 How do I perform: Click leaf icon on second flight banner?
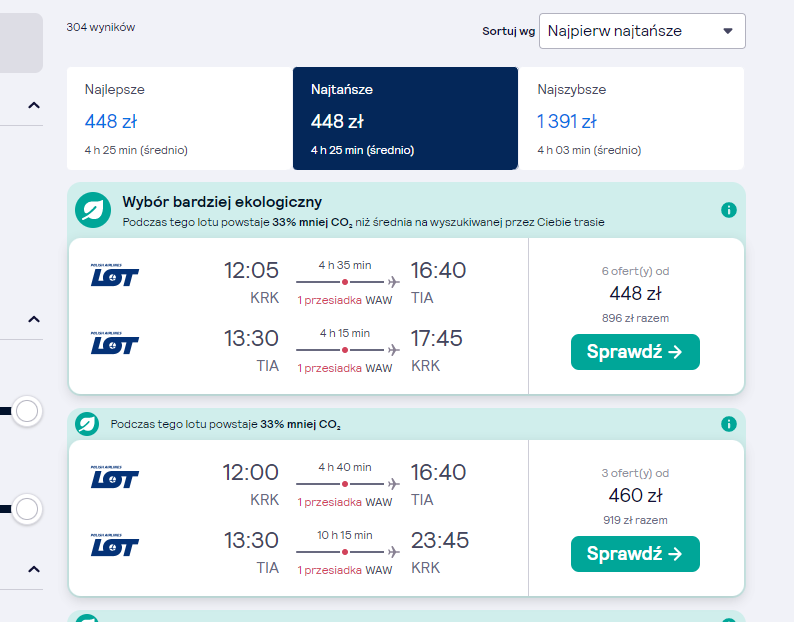click(x=87, y=424)
